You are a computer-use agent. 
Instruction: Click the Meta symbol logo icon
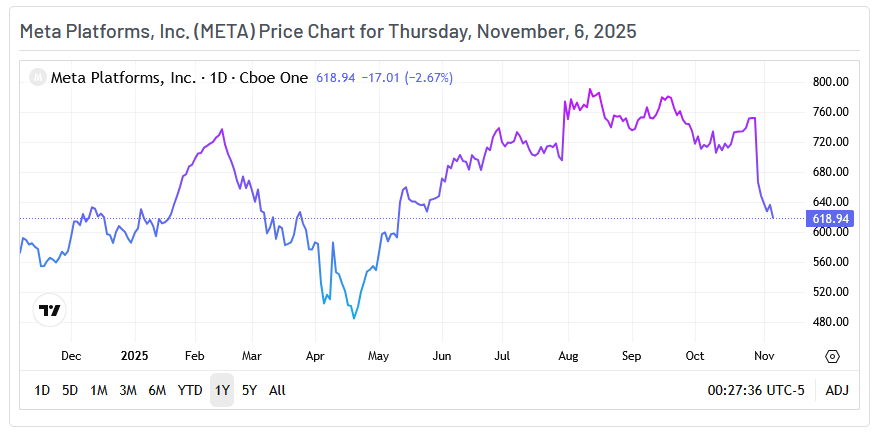[37, 76]
